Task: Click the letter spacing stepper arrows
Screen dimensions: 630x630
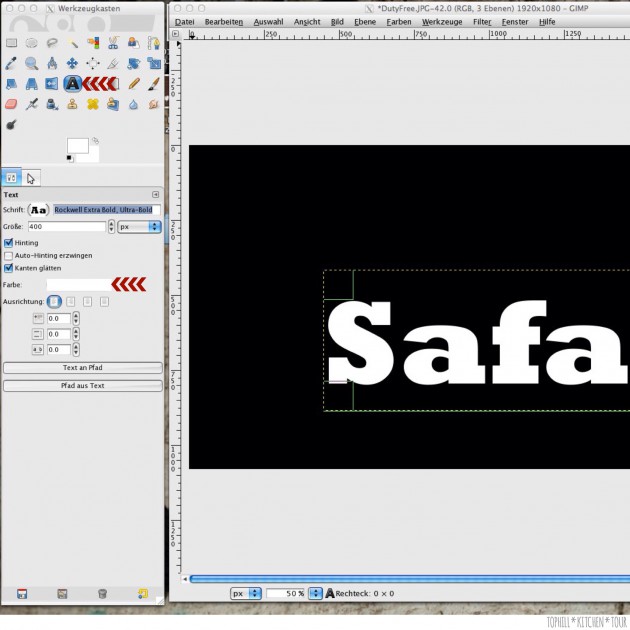Action: coord(76,350)
